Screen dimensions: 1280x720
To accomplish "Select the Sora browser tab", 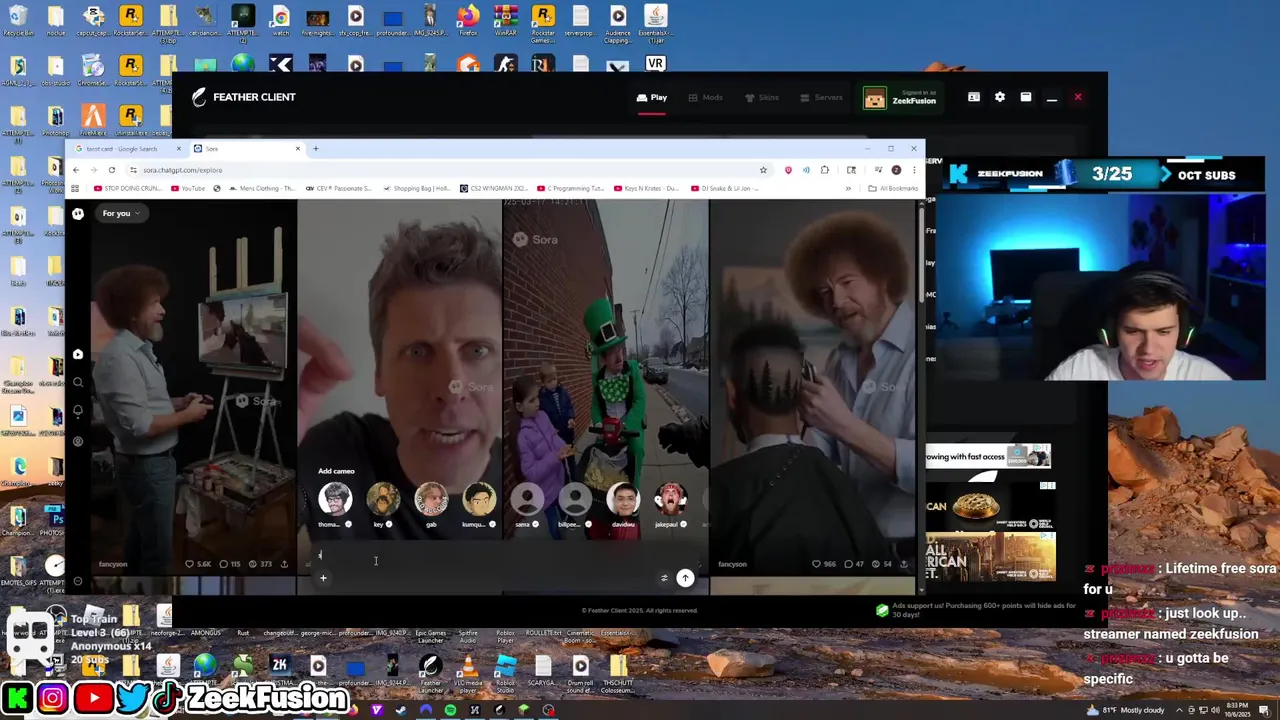I will [x=245, y=149].
